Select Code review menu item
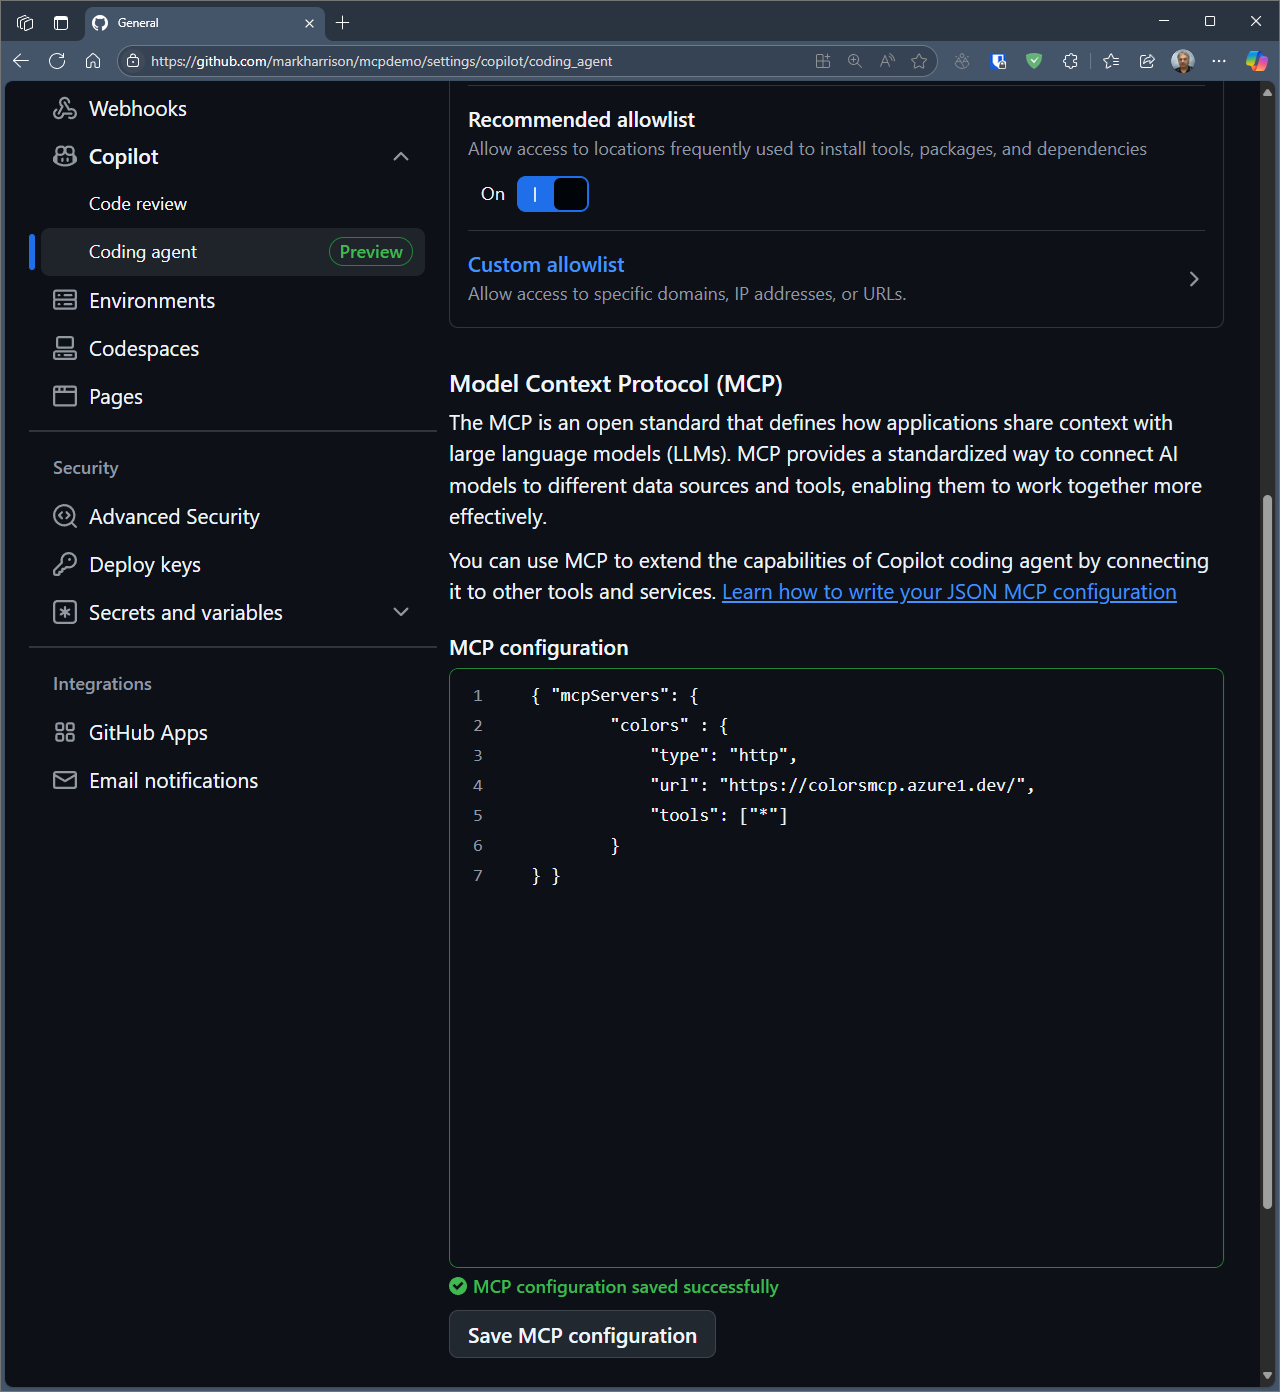Viewport: 1280px width, 1392px height. coord(138,204)
